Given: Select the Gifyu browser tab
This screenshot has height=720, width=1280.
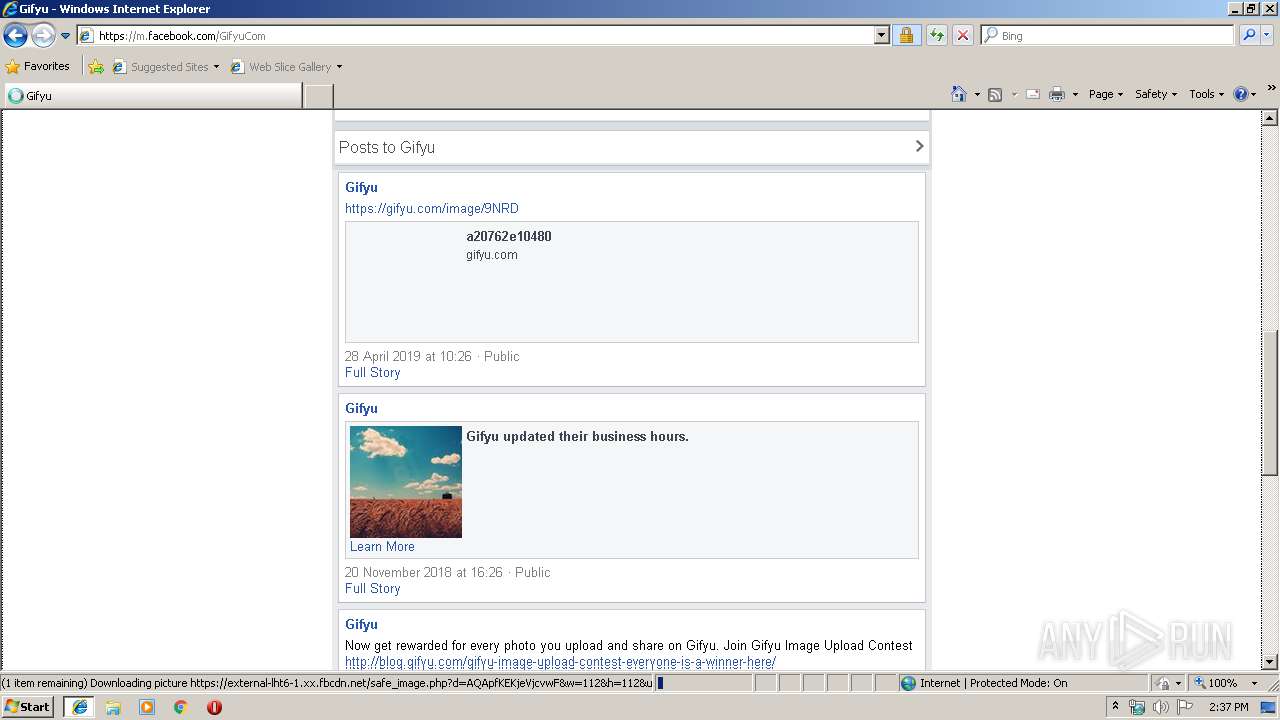Looking at the screenshot, I should pyautogui.click(x=152, y=96).
